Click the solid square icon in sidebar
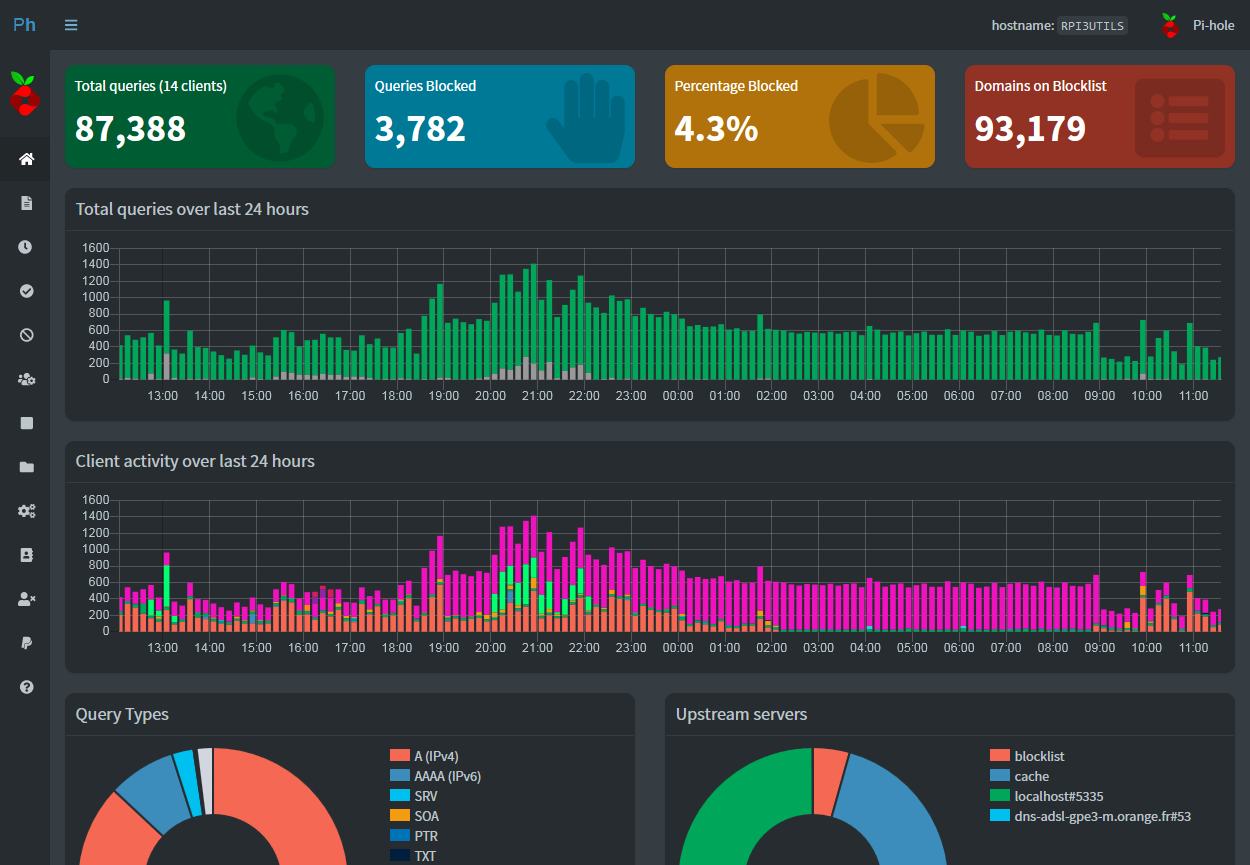1250x865 pixels. click(27, 423)
